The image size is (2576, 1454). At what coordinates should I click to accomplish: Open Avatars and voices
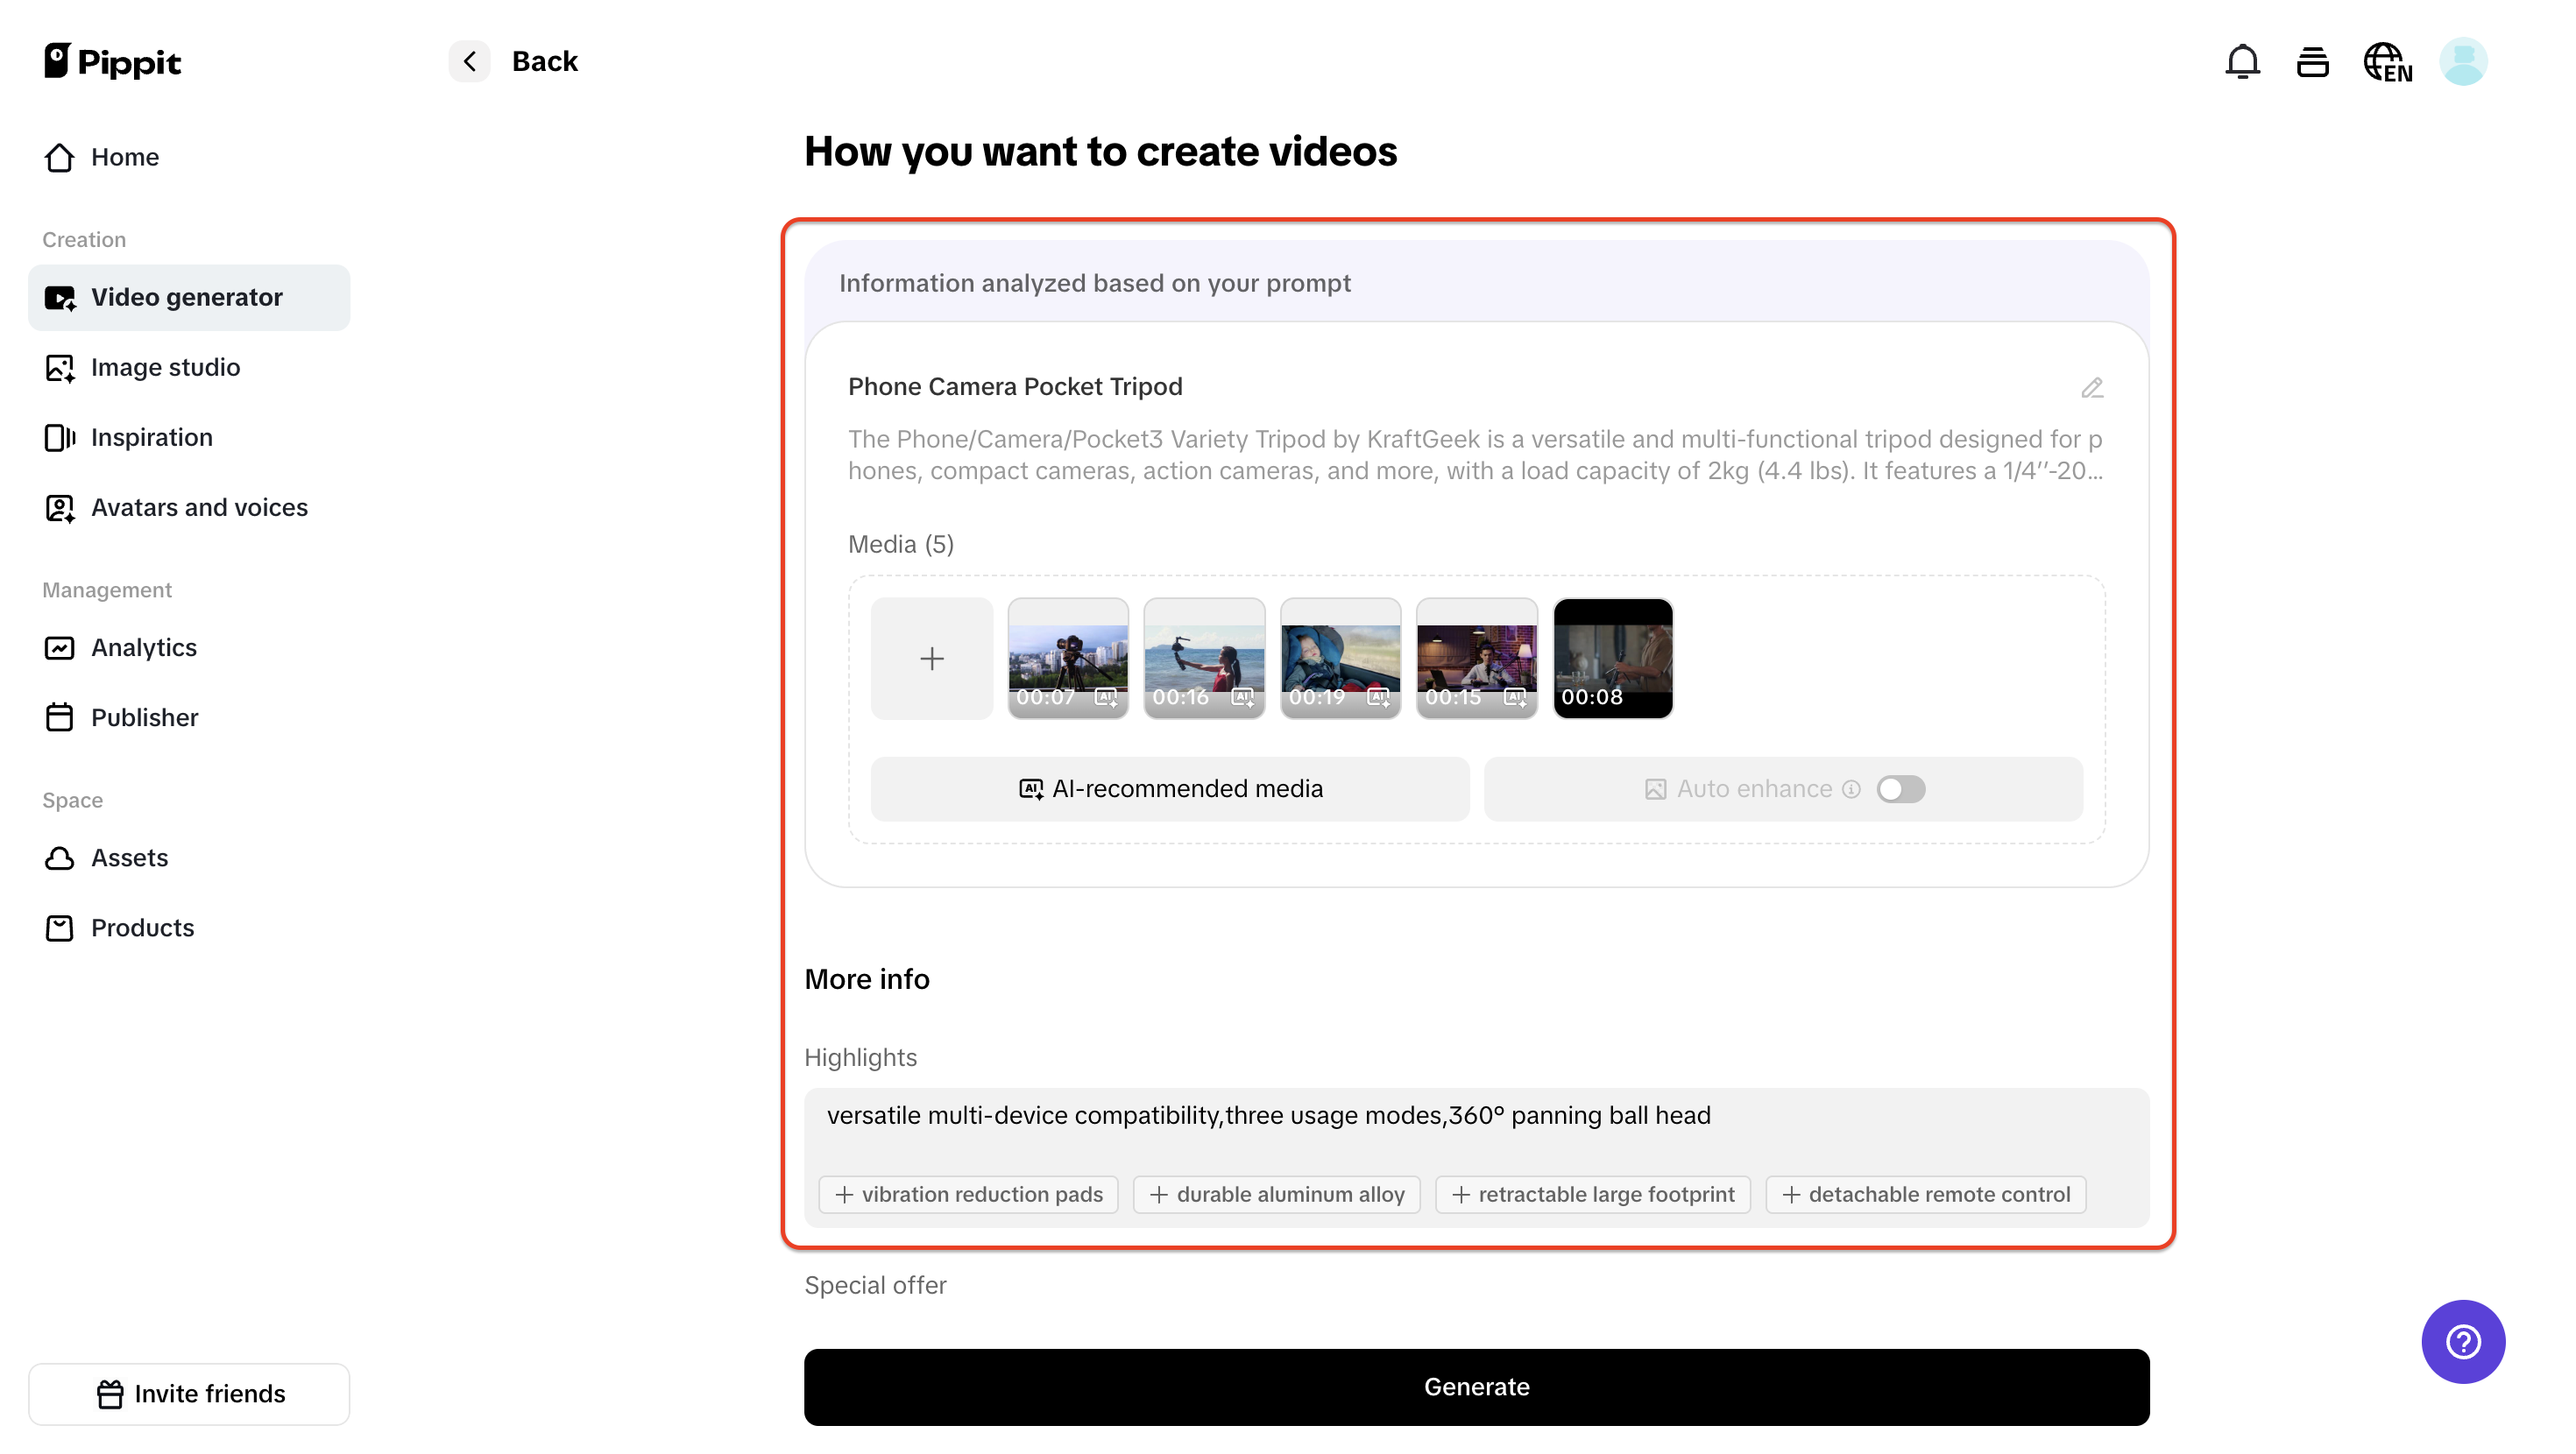[x=199, y=507]
